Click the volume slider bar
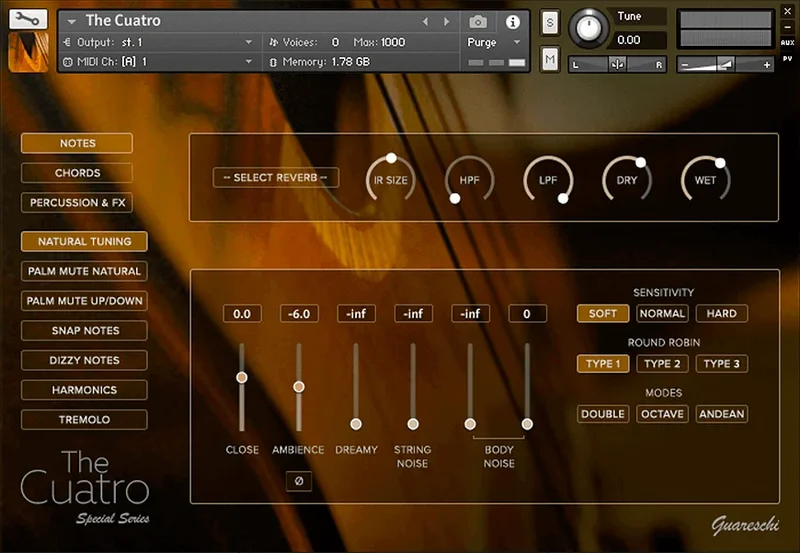Viewport: 800px width, 553px height. click(726, 65)
